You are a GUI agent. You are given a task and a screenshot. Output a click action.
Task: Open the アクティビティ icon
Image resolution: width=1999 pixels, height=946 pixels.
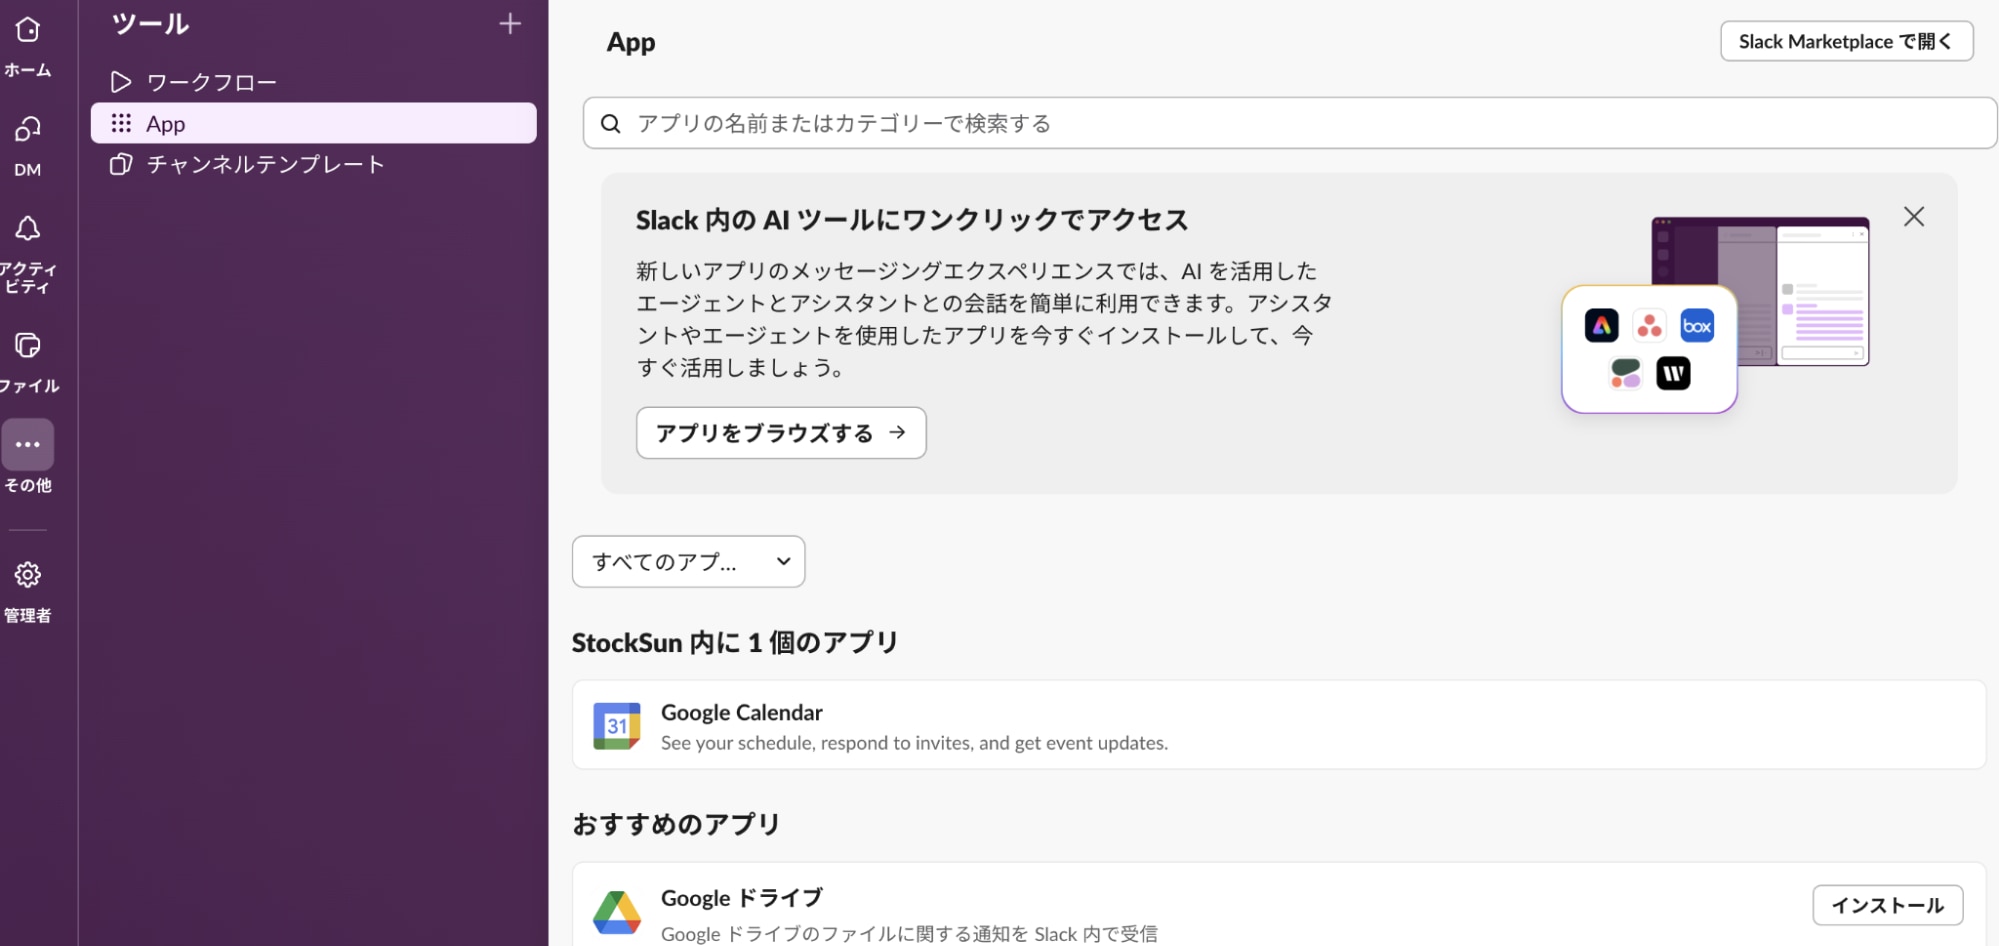click(x=28, y=229)
